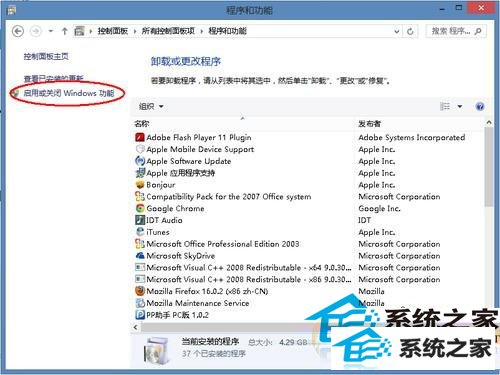Open 启用或关闭 Windows 功能 link
This screenshot has width=500, height=375.
point(69,93)
